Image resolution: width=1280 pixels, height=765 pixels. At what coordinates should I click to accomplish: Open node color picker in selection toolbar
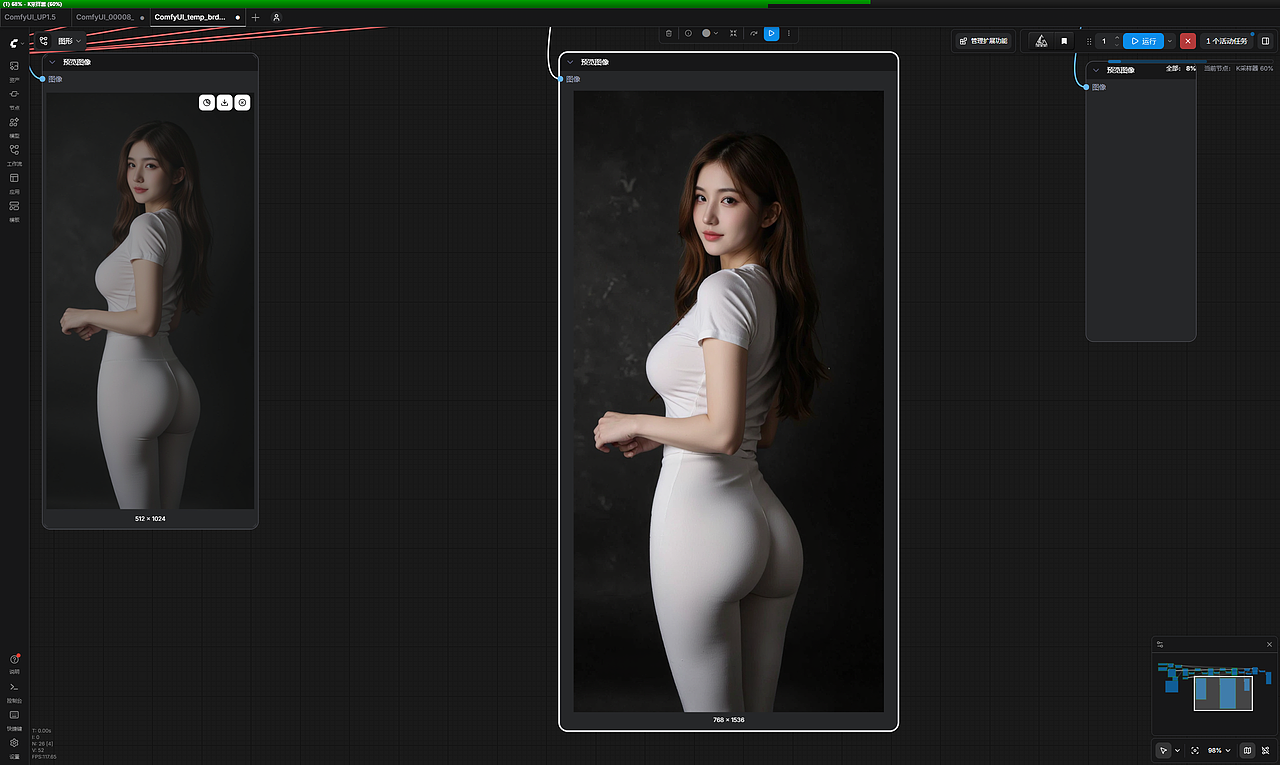pos(710,33)
